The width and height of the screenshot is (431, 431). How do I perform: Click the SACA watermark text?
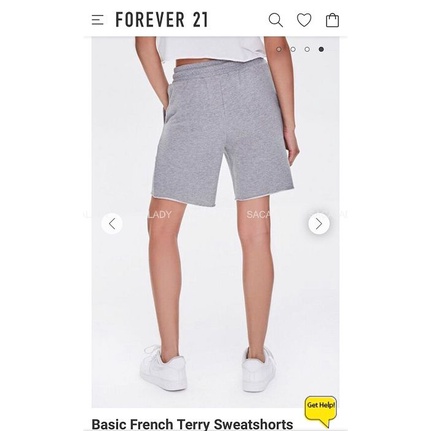pos(258,214)
